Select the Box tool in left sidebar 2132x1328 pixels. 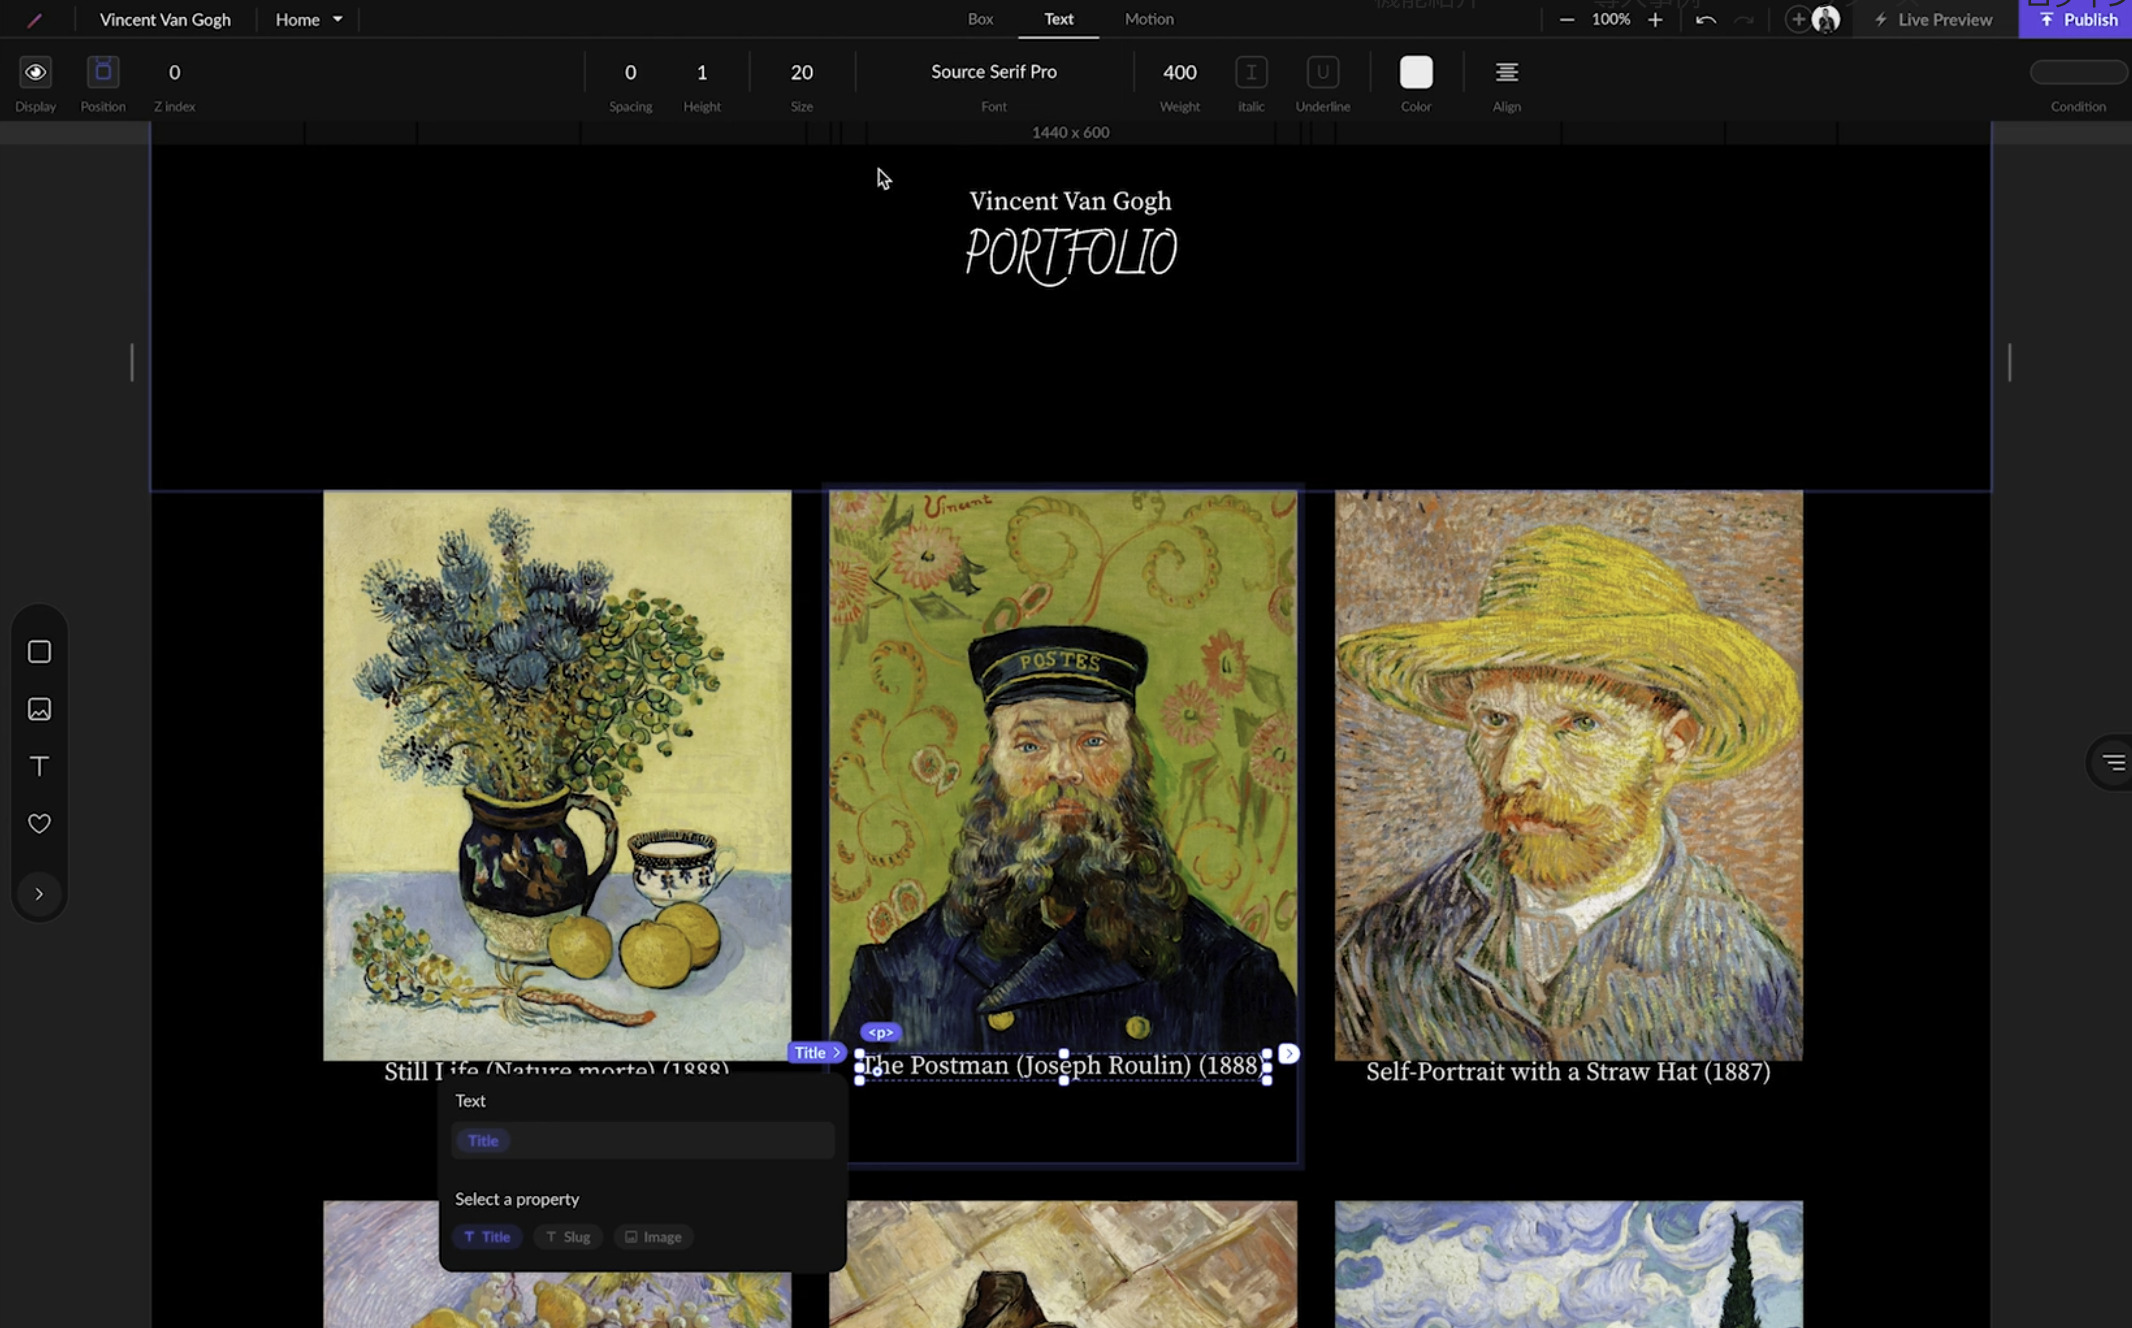39,652
